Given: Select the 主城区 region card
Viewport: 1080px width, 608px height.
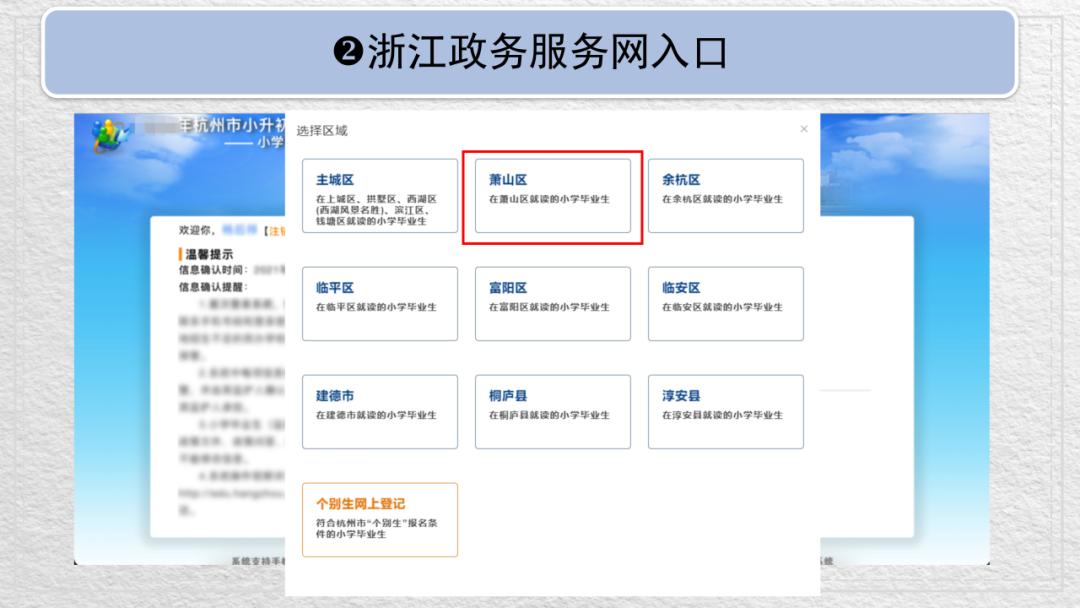Looking at the screenshot, I should [380, 196].
